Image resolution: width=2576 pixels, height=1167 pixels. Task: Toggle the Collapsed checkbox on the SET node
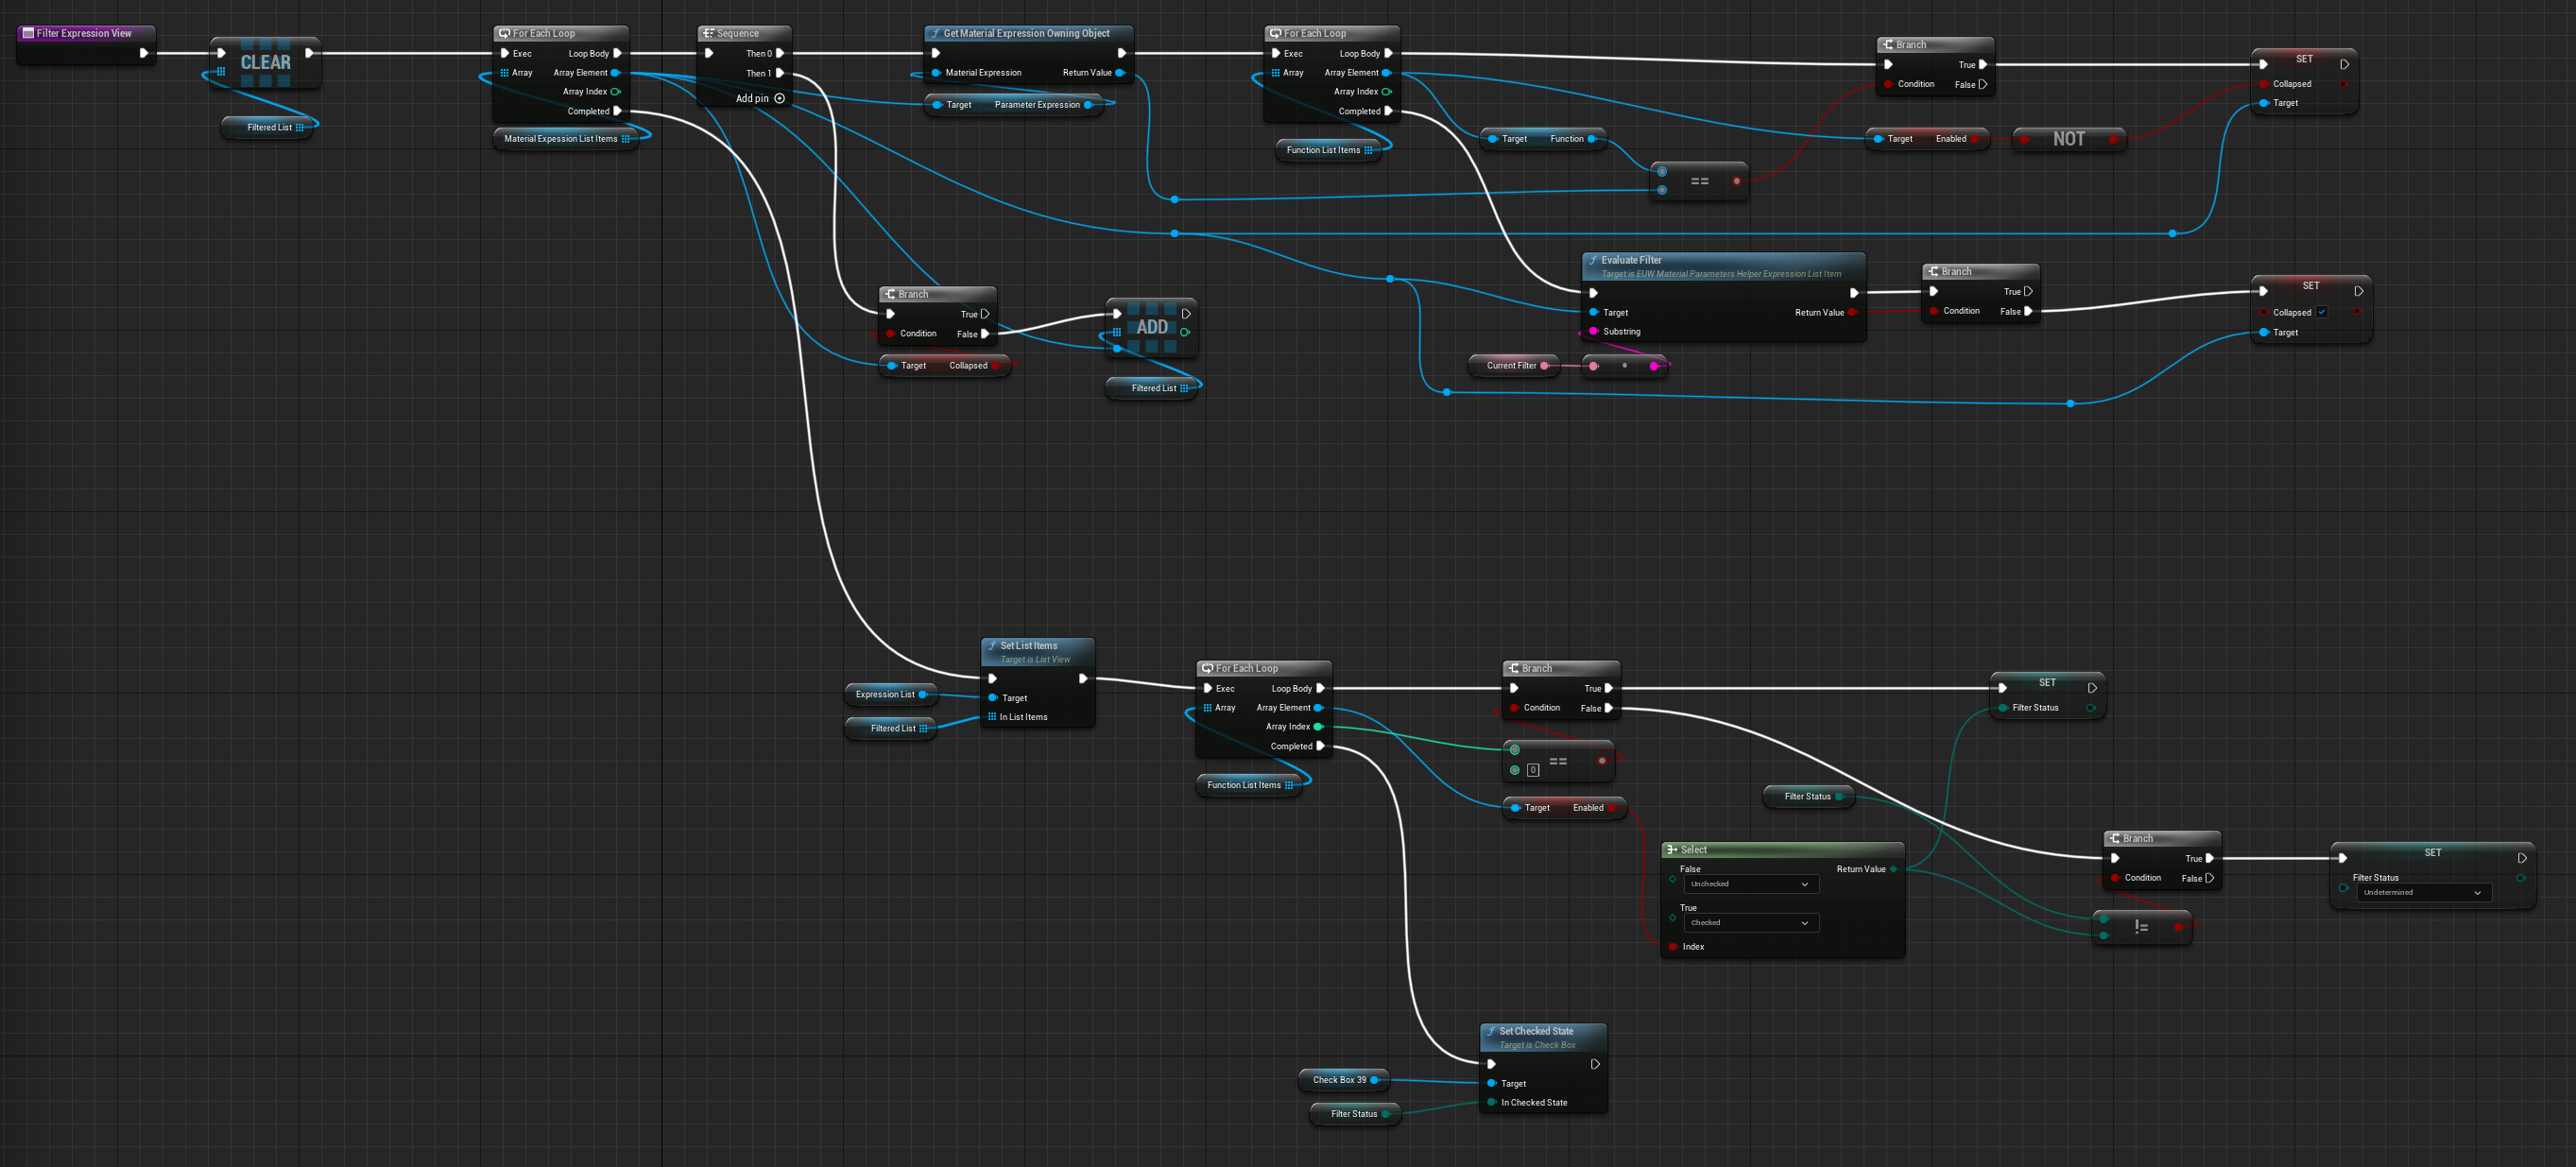2322,312
